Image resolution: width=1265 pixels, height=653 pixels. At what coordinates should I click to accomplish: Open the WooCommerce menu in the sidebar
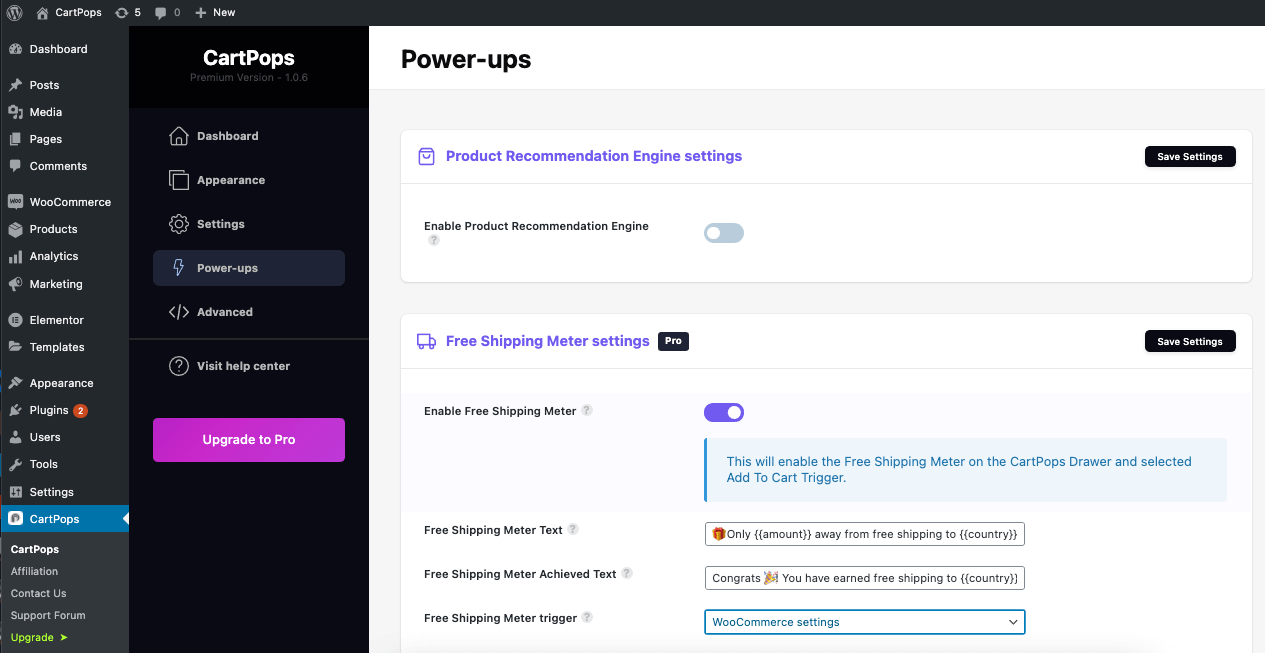64,201
